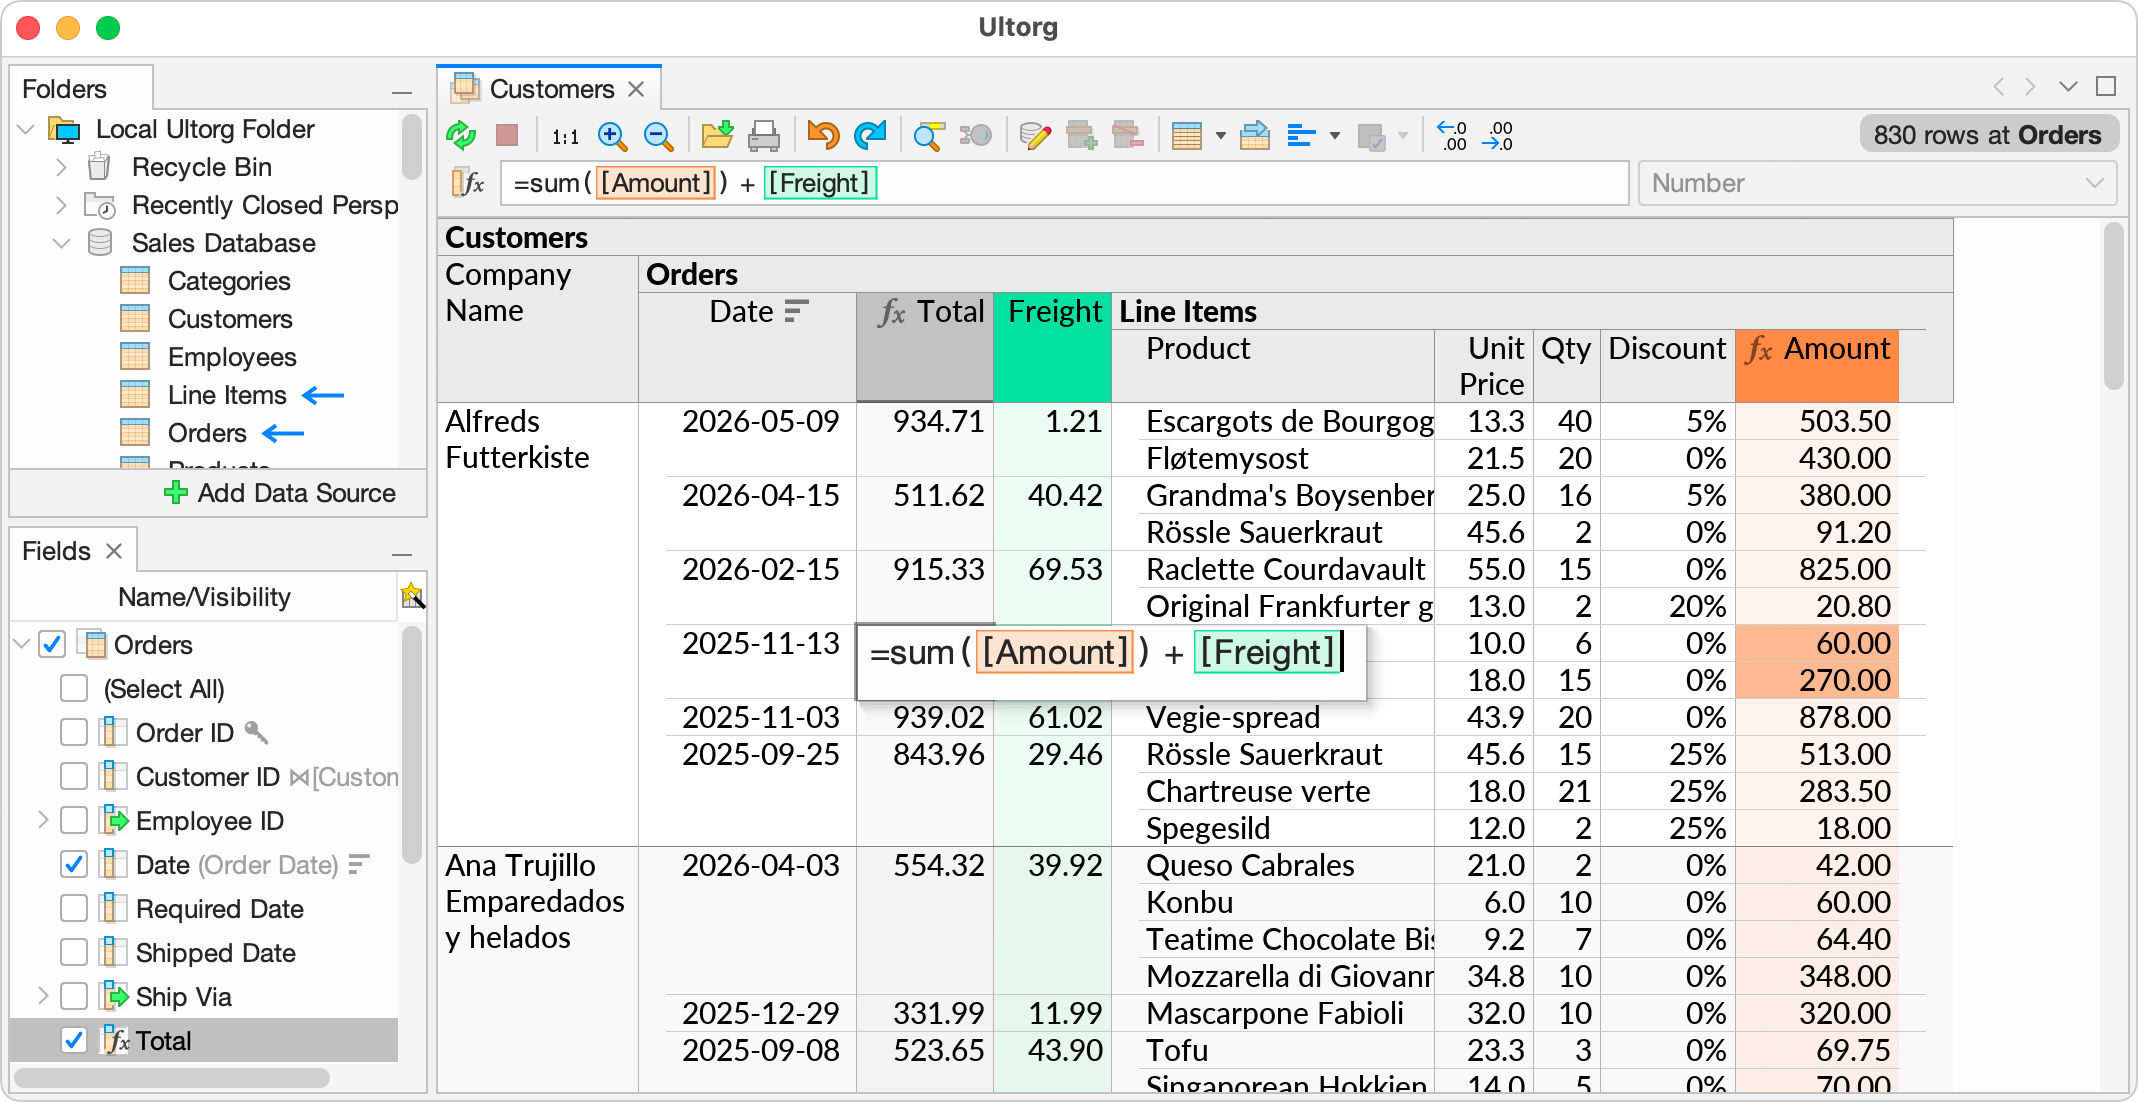
Task: Select the Redo icon in the toolbar
Action: pos(870,134)
